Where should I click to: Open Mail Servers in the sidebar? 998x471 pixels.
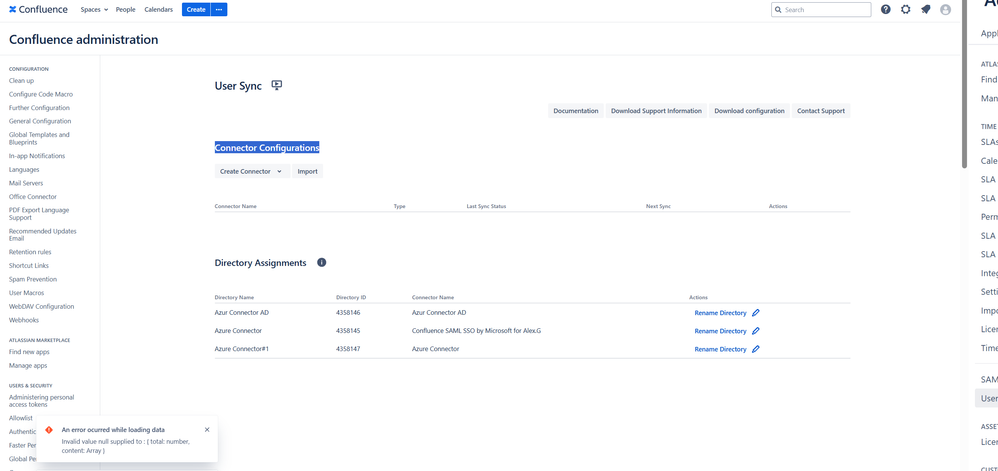26,183
